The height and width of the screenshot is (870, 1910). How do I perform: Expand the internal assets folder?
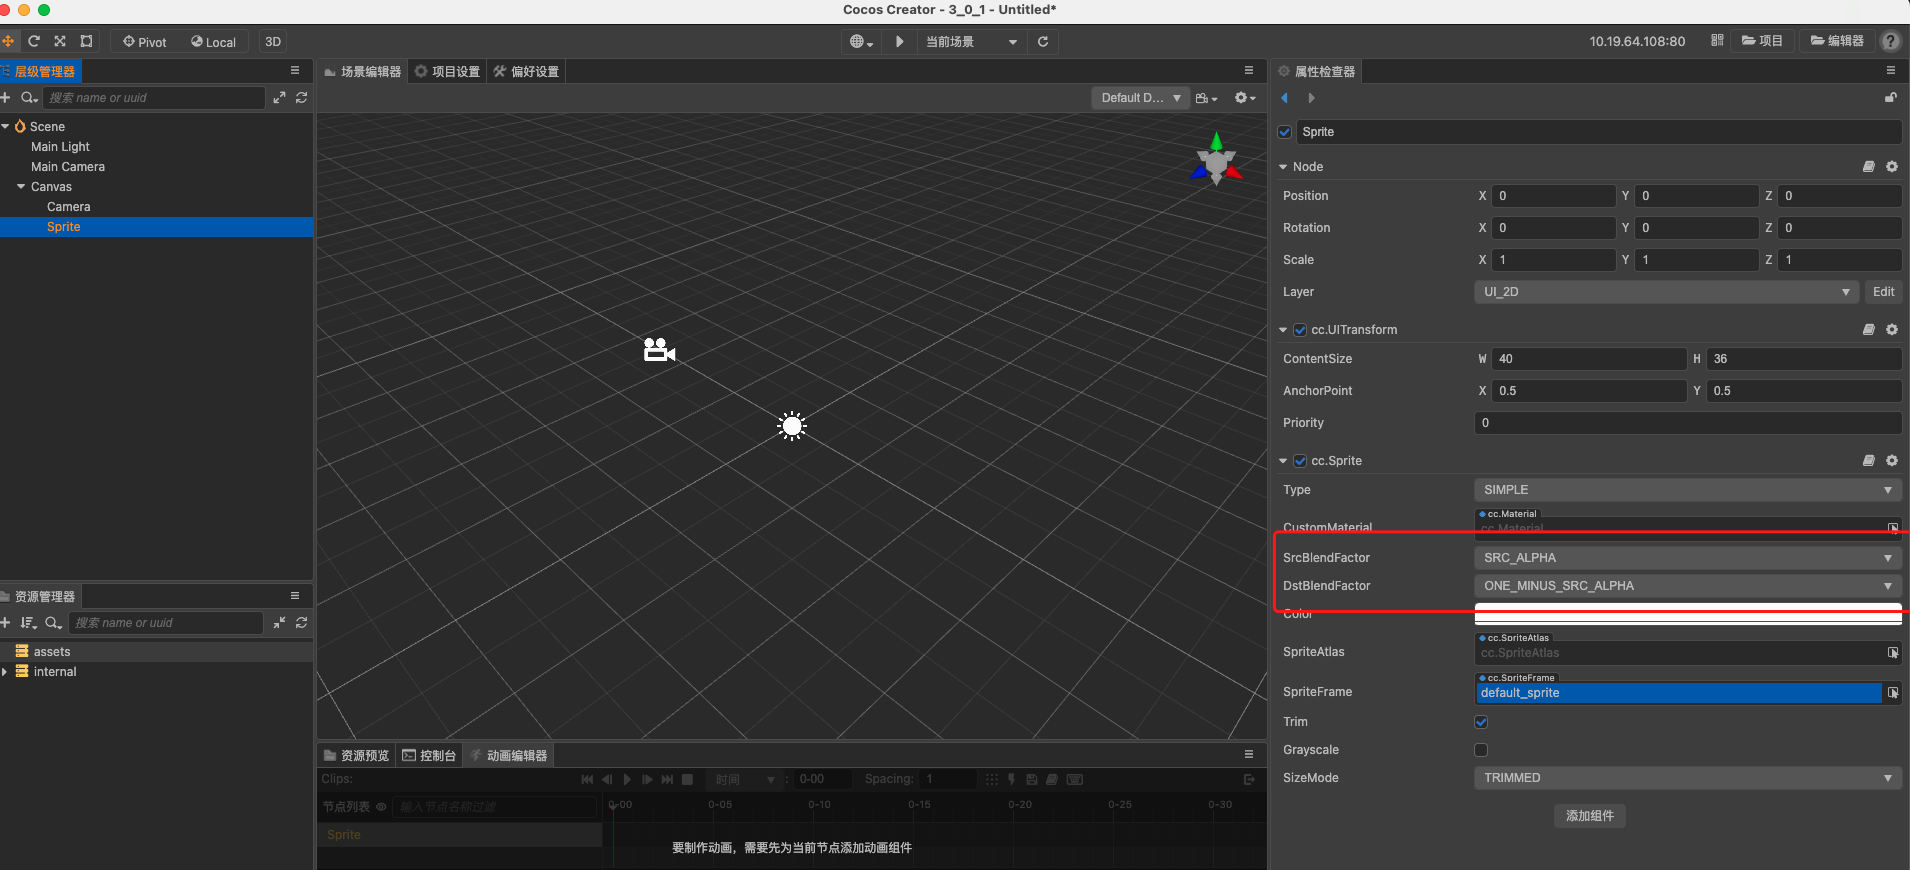(5, 672)
